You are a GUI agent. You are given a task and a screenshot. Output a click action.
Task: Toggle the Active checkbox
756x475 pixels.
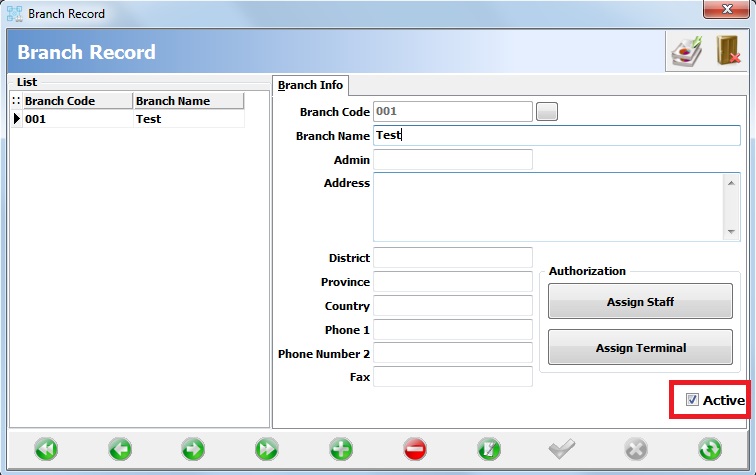pyautogui.click(x=692, y=400)
